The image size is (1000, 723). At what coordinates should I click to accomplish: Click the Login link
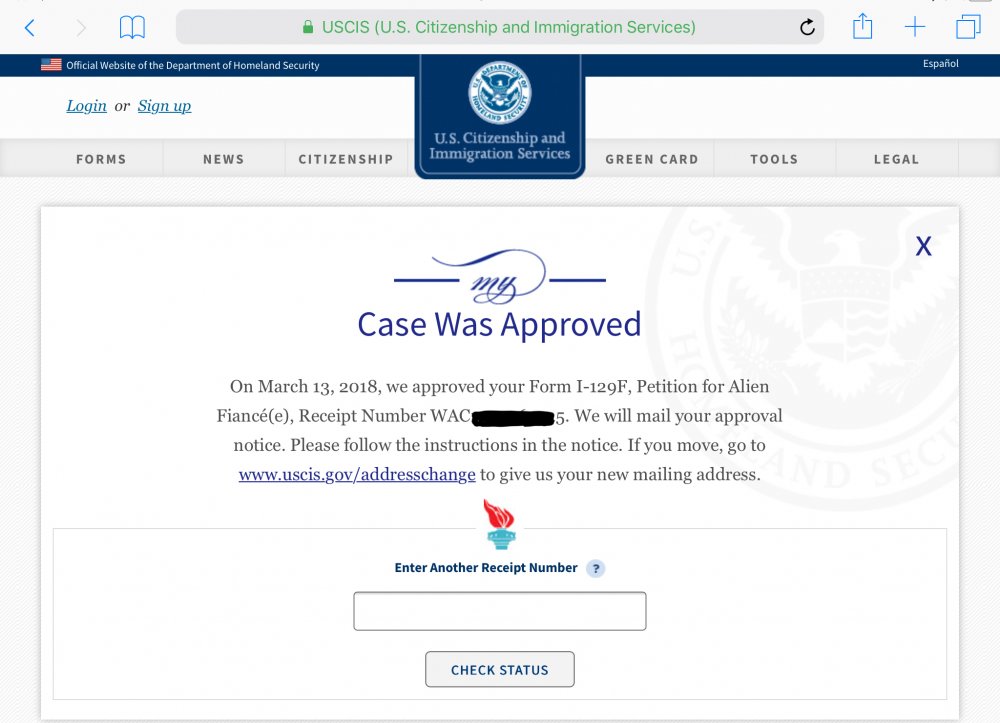pos(86,106)
